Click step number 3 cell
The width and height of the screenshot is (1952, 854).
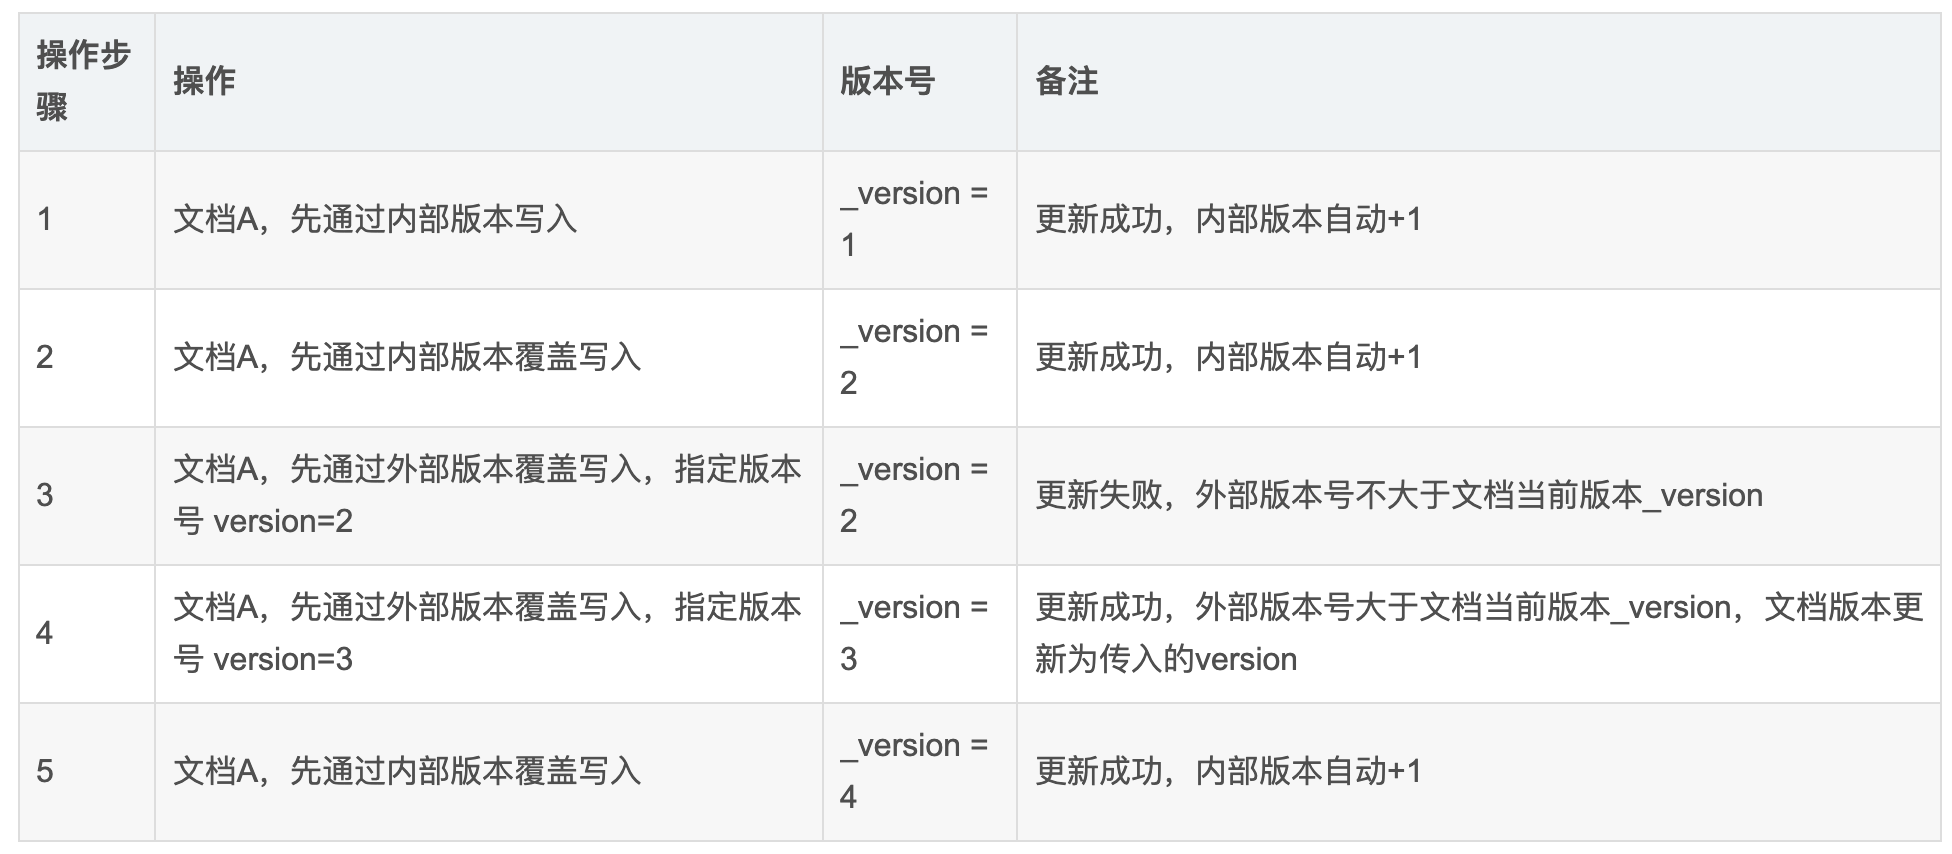[x=45, y=495]
